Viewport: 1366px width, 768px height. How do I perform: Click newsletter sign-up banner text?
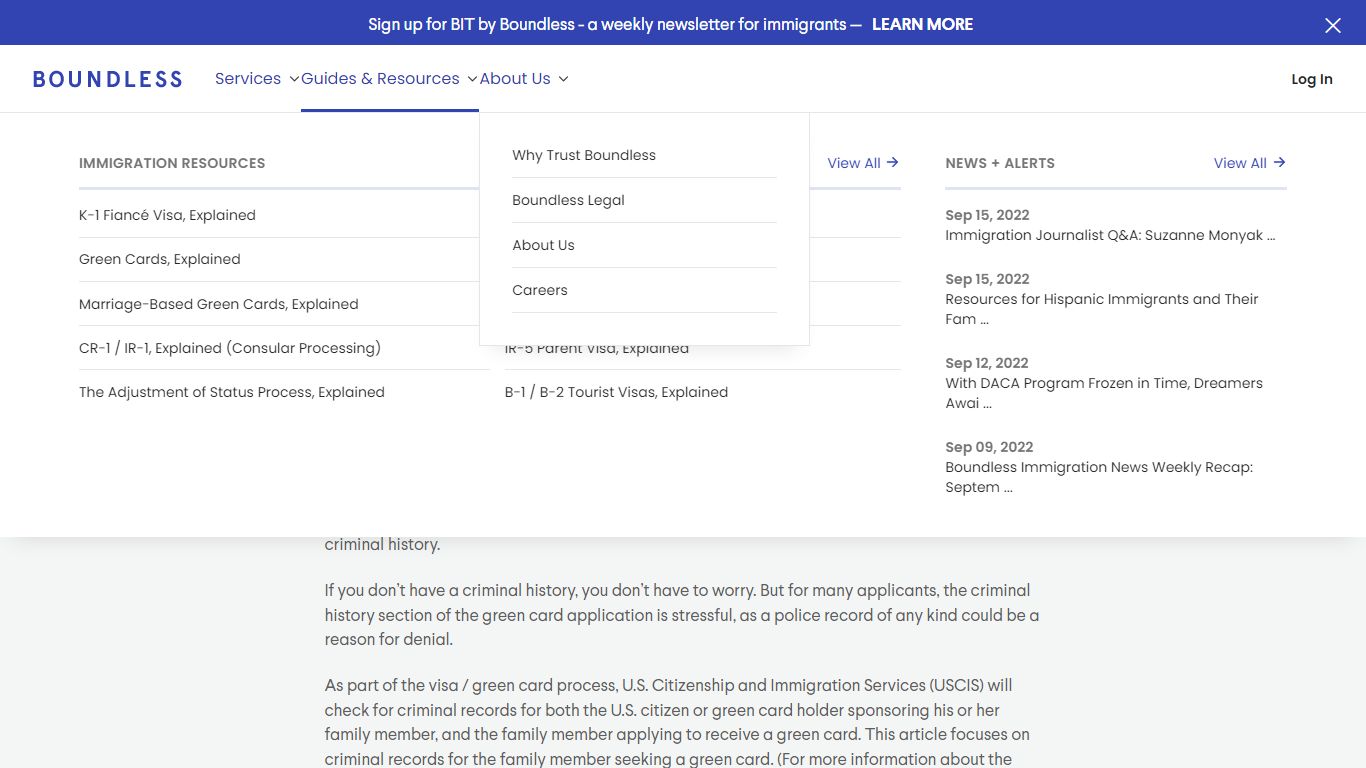coord(614,24)
